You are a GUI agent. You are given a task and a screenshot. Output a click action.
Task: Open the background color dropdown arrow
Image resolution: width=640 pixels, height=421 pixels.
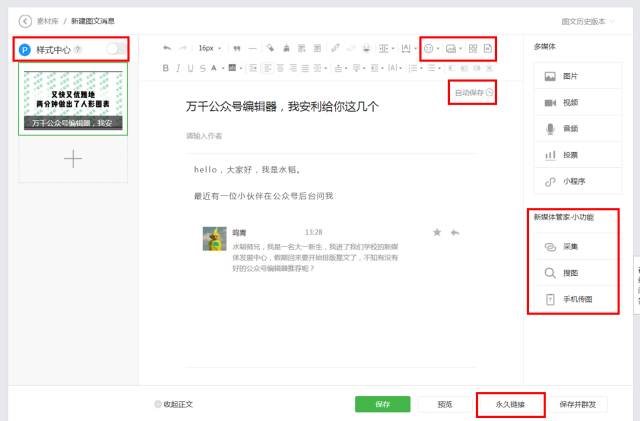(x=241, y=68)
